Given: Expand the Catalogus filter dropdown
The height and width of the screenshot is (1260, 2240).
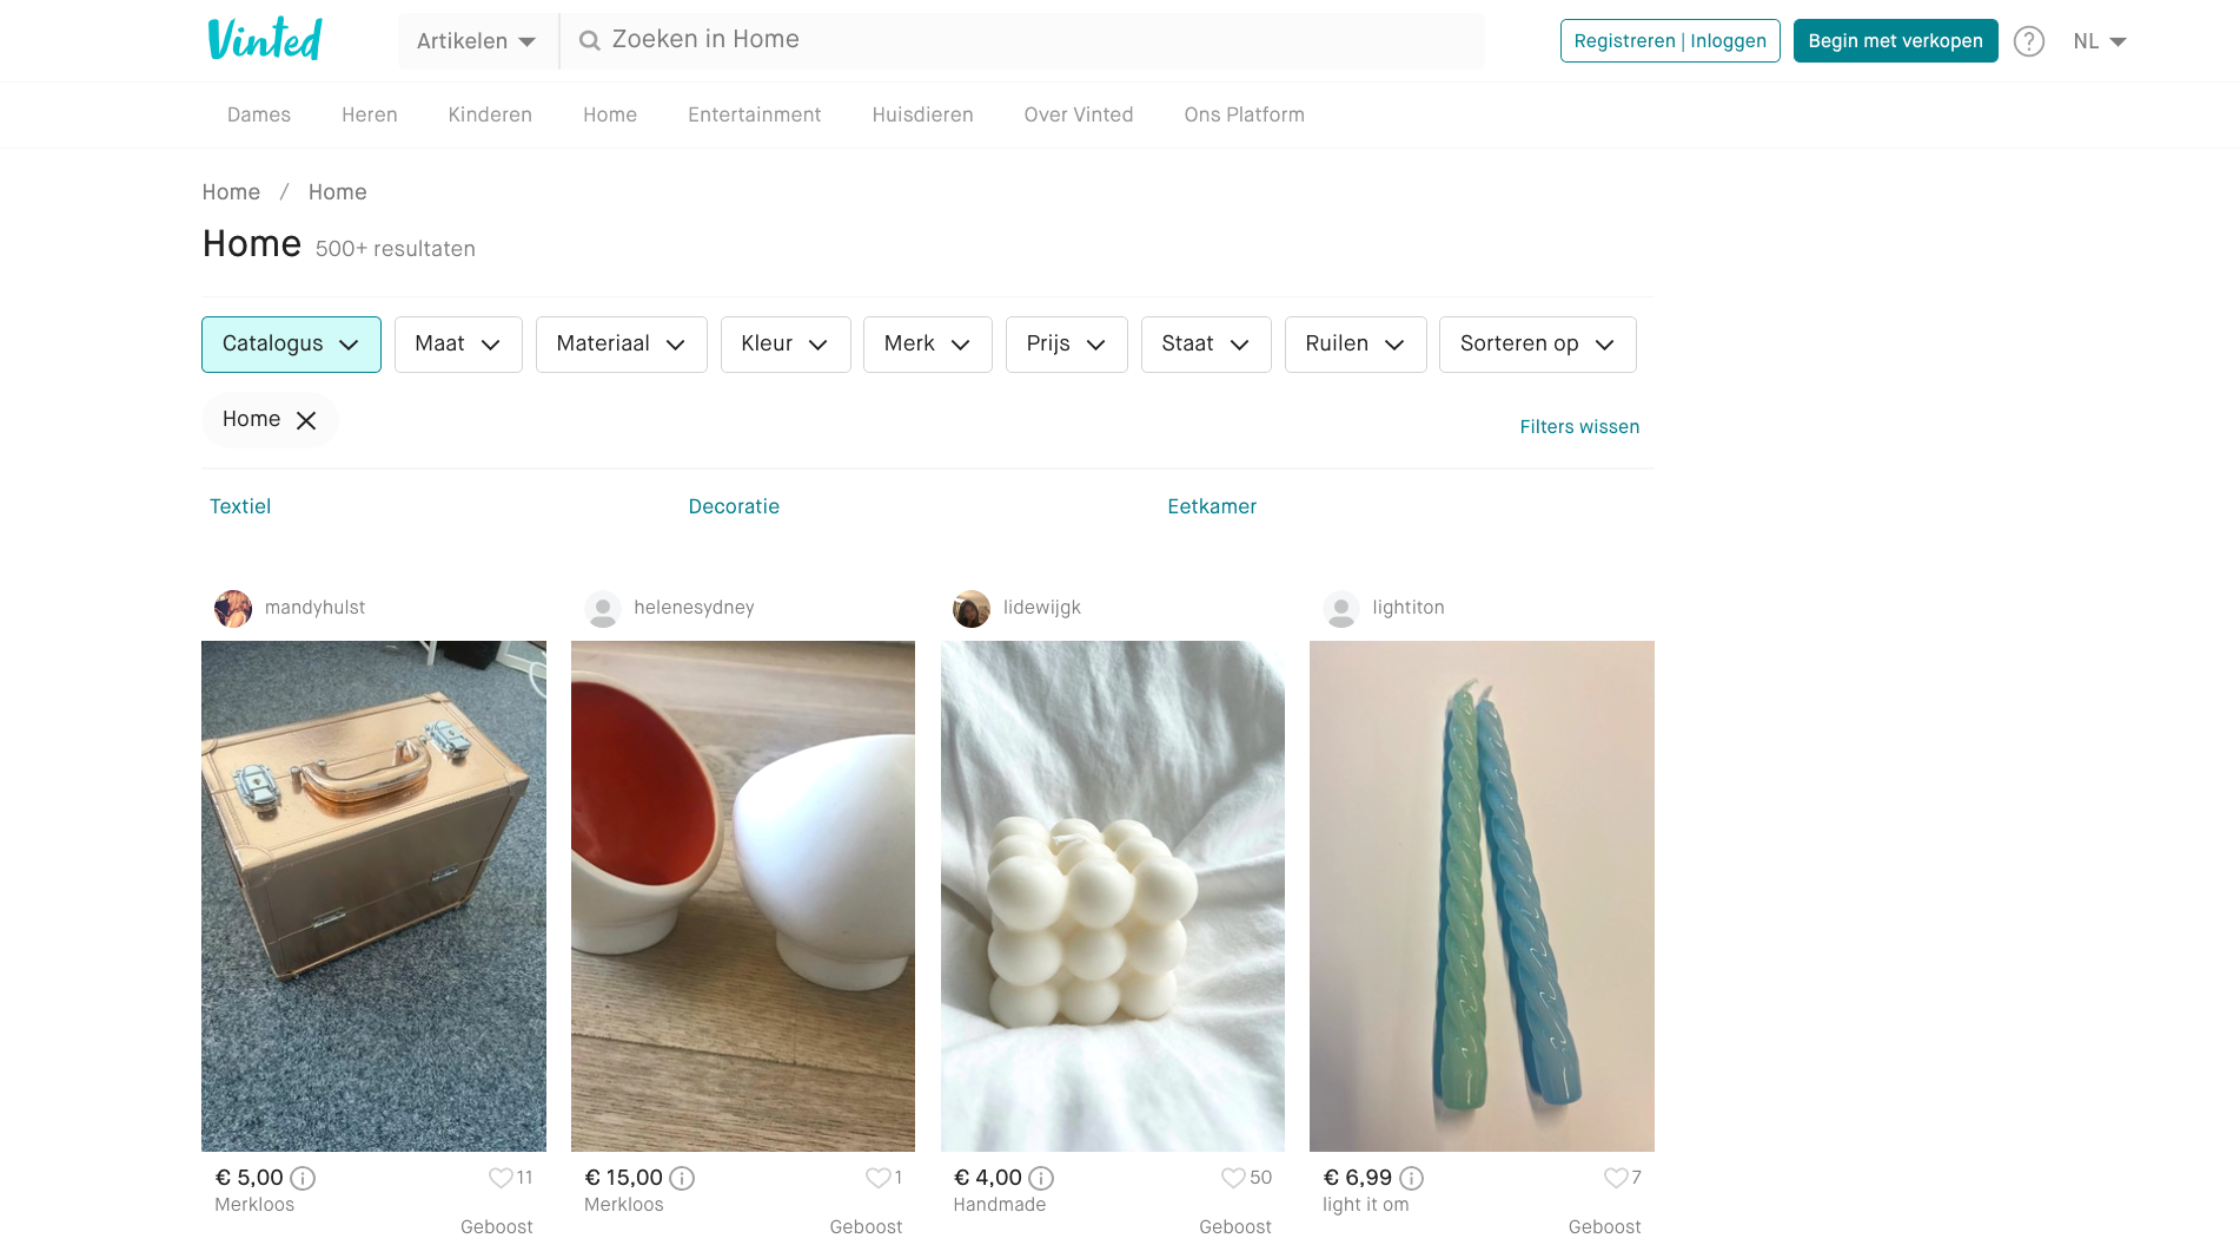Looking at the screenshot, I should point(291,344).
